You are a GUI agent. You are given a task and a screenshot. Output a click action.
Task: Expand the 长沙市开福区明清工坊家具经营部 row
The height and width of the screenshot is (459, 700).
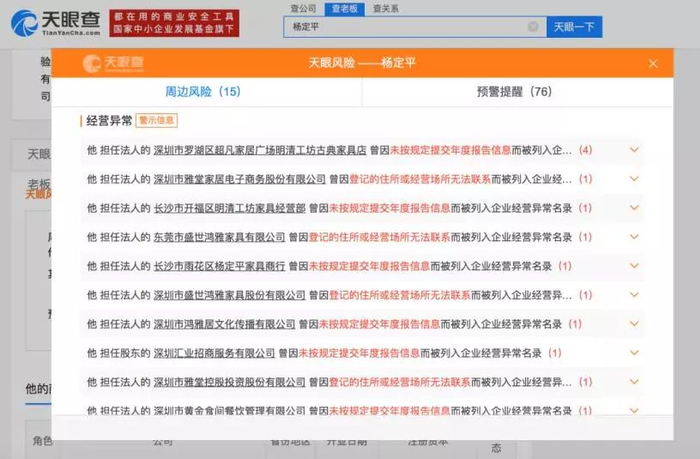coord(634,208)
